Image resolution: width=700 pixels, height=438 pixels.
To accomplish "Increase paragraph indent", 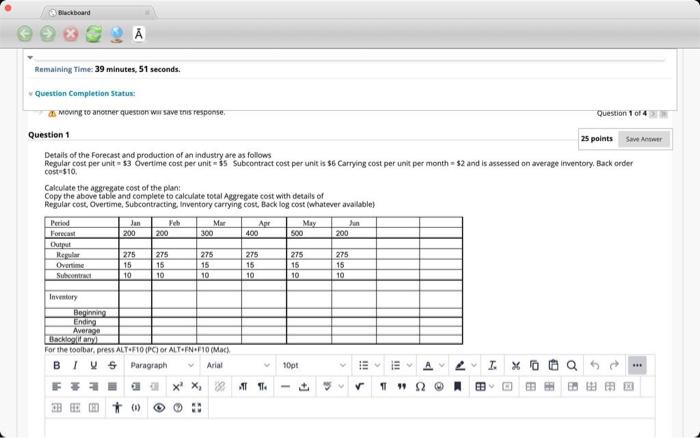I will pyautogui.click(x=135, y=387).
